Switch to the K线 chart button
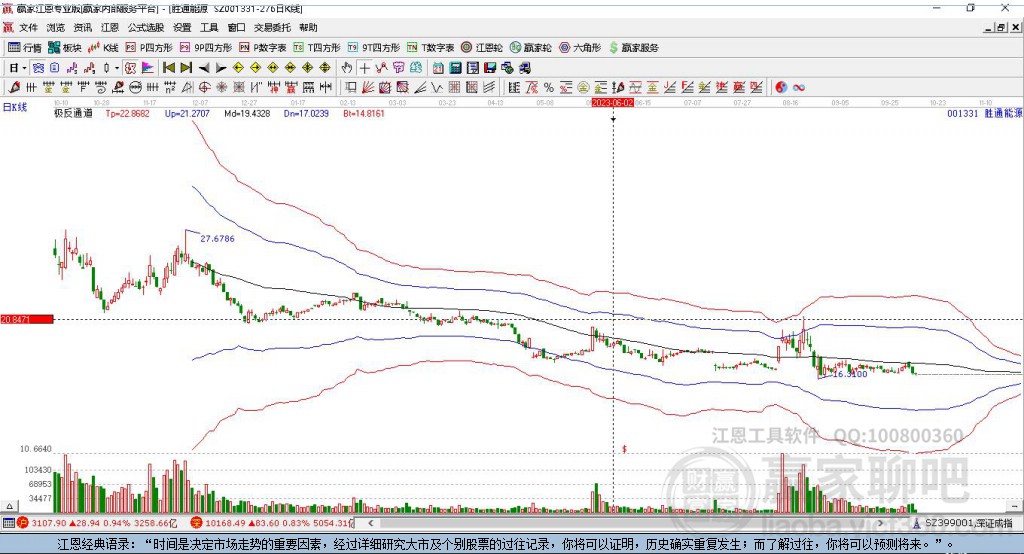Viewport: 1024px width, 554px height. 103,48
